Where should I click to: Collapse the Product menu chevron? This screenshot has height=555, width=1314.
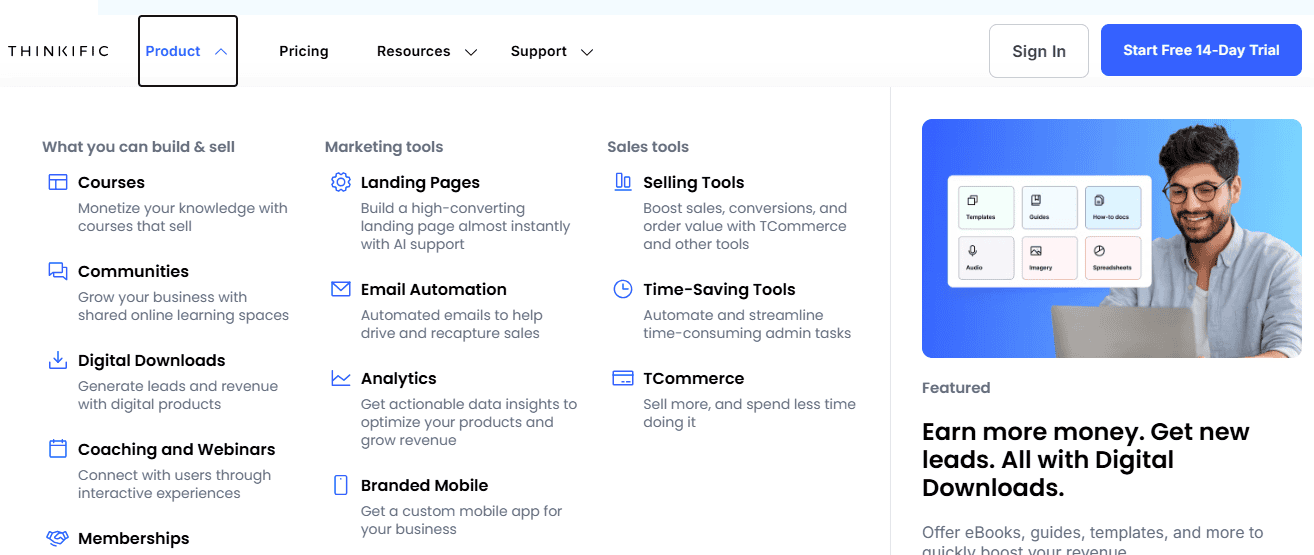click(x=221, y=51)
